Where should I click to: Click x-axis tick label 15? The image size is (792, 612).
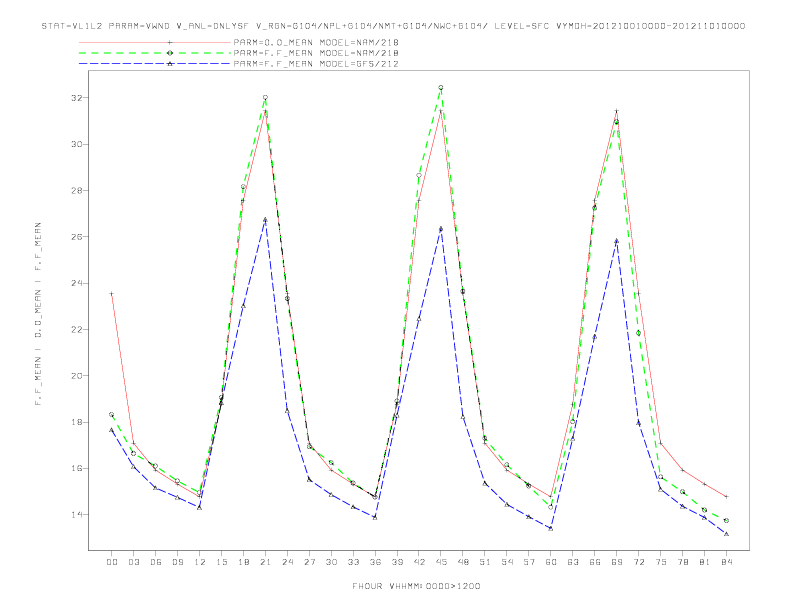coord(221,562)
